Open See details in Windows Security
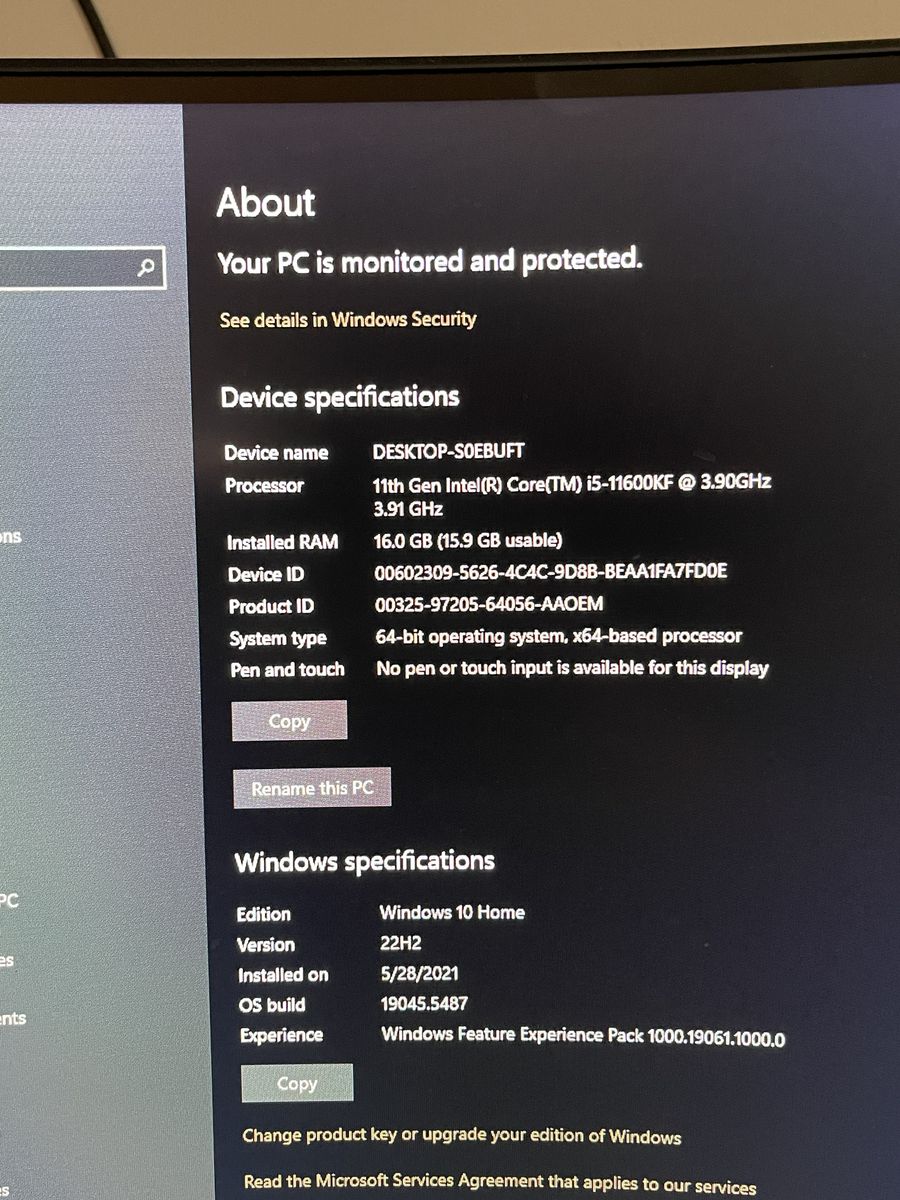The image size is (900, 1200). click(x=347, y=320)
